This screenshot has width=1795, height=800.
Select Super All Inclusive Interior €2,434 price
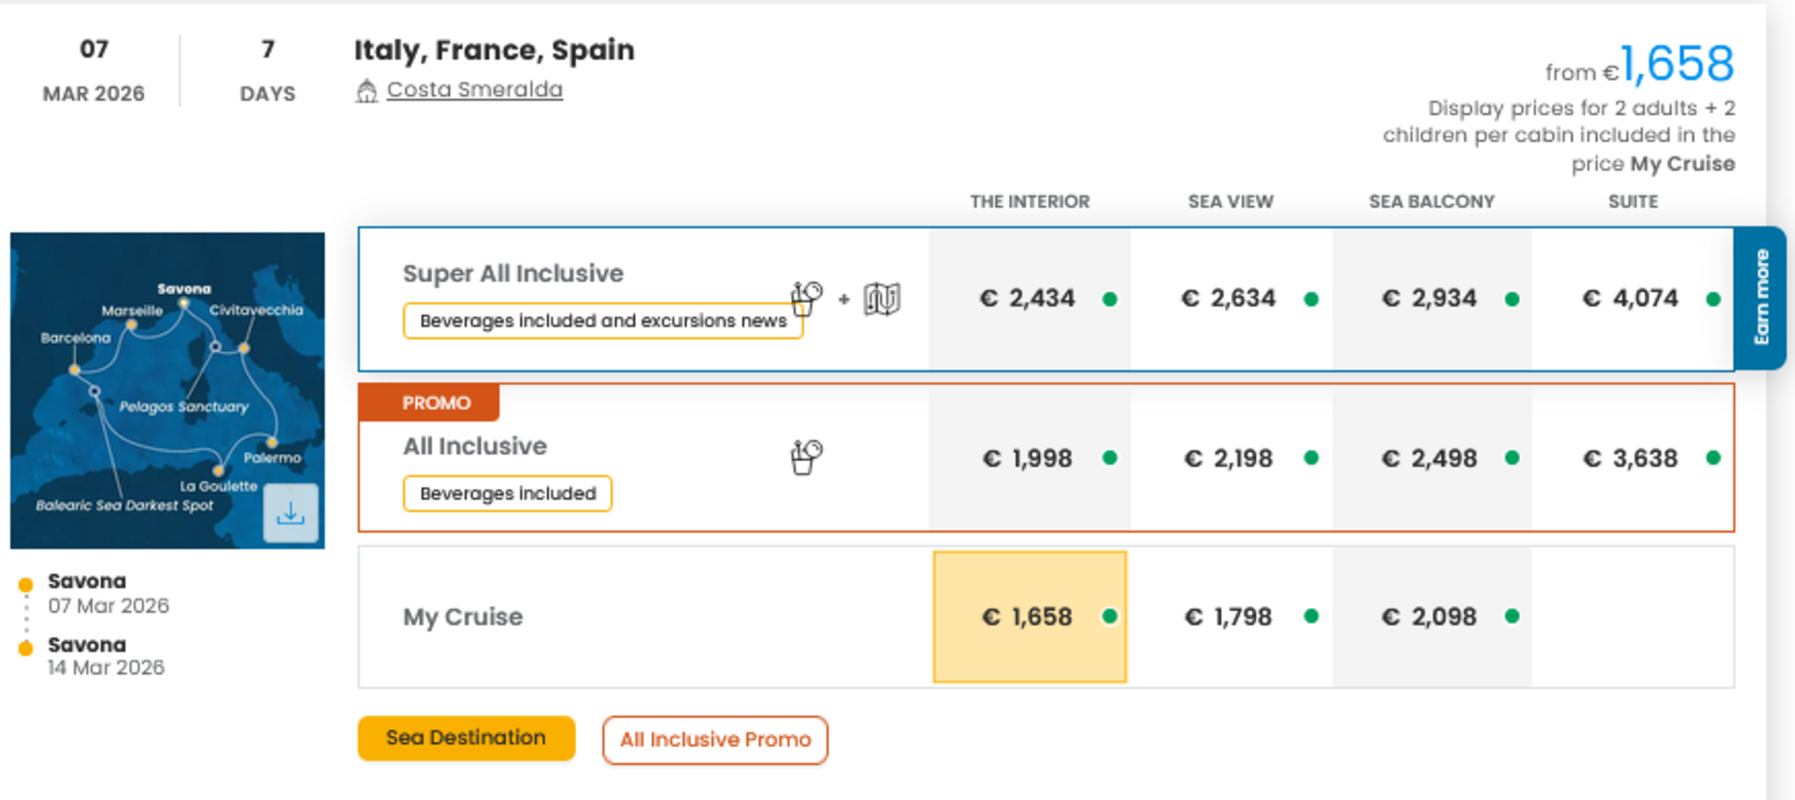[x=1029, y=299]
